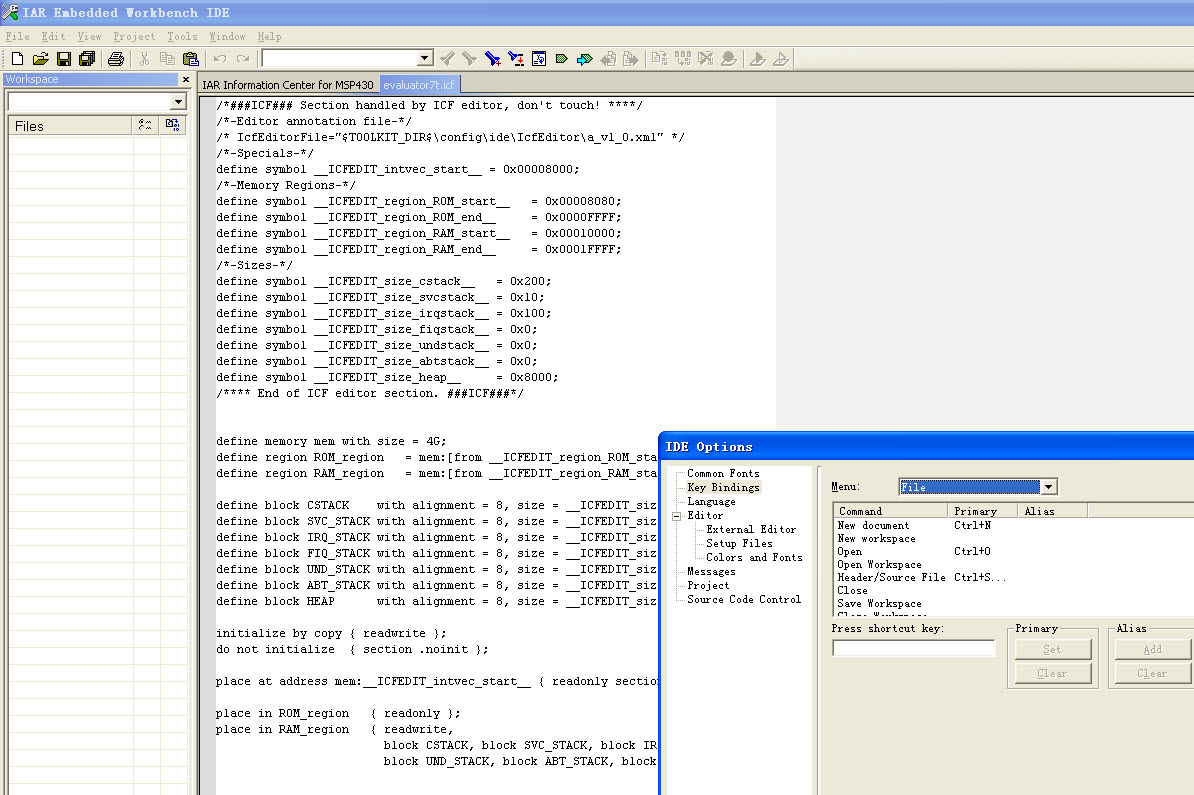The height and width of the screenshot is (795, 1194).
Task: Click the first status column icon beside Files
Action: click(145, 126)
